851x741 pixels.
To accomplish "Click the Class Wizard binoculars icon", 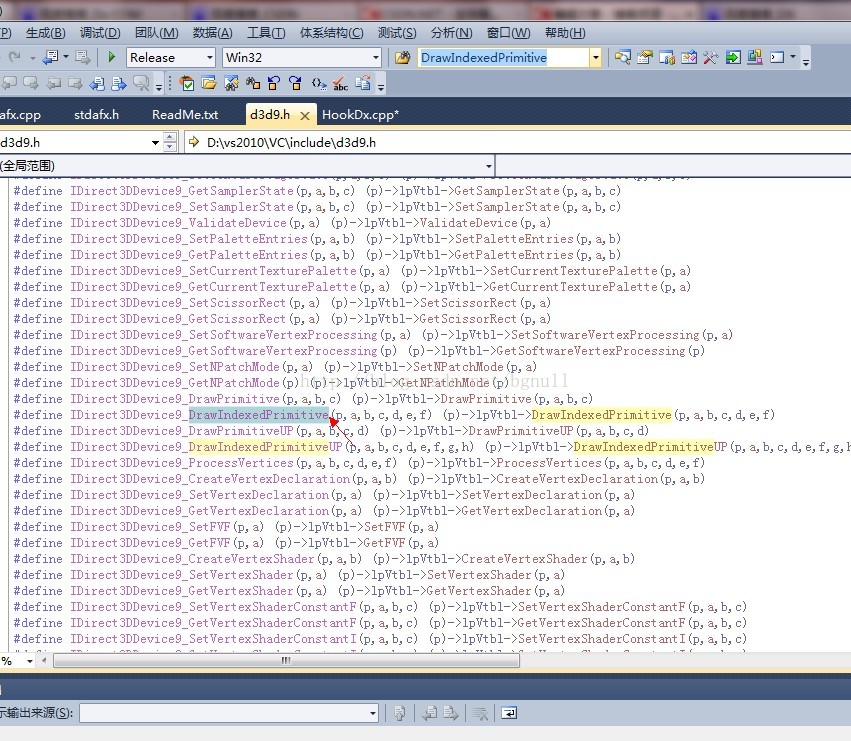I will pyautogui.click(x=231, y=83).
